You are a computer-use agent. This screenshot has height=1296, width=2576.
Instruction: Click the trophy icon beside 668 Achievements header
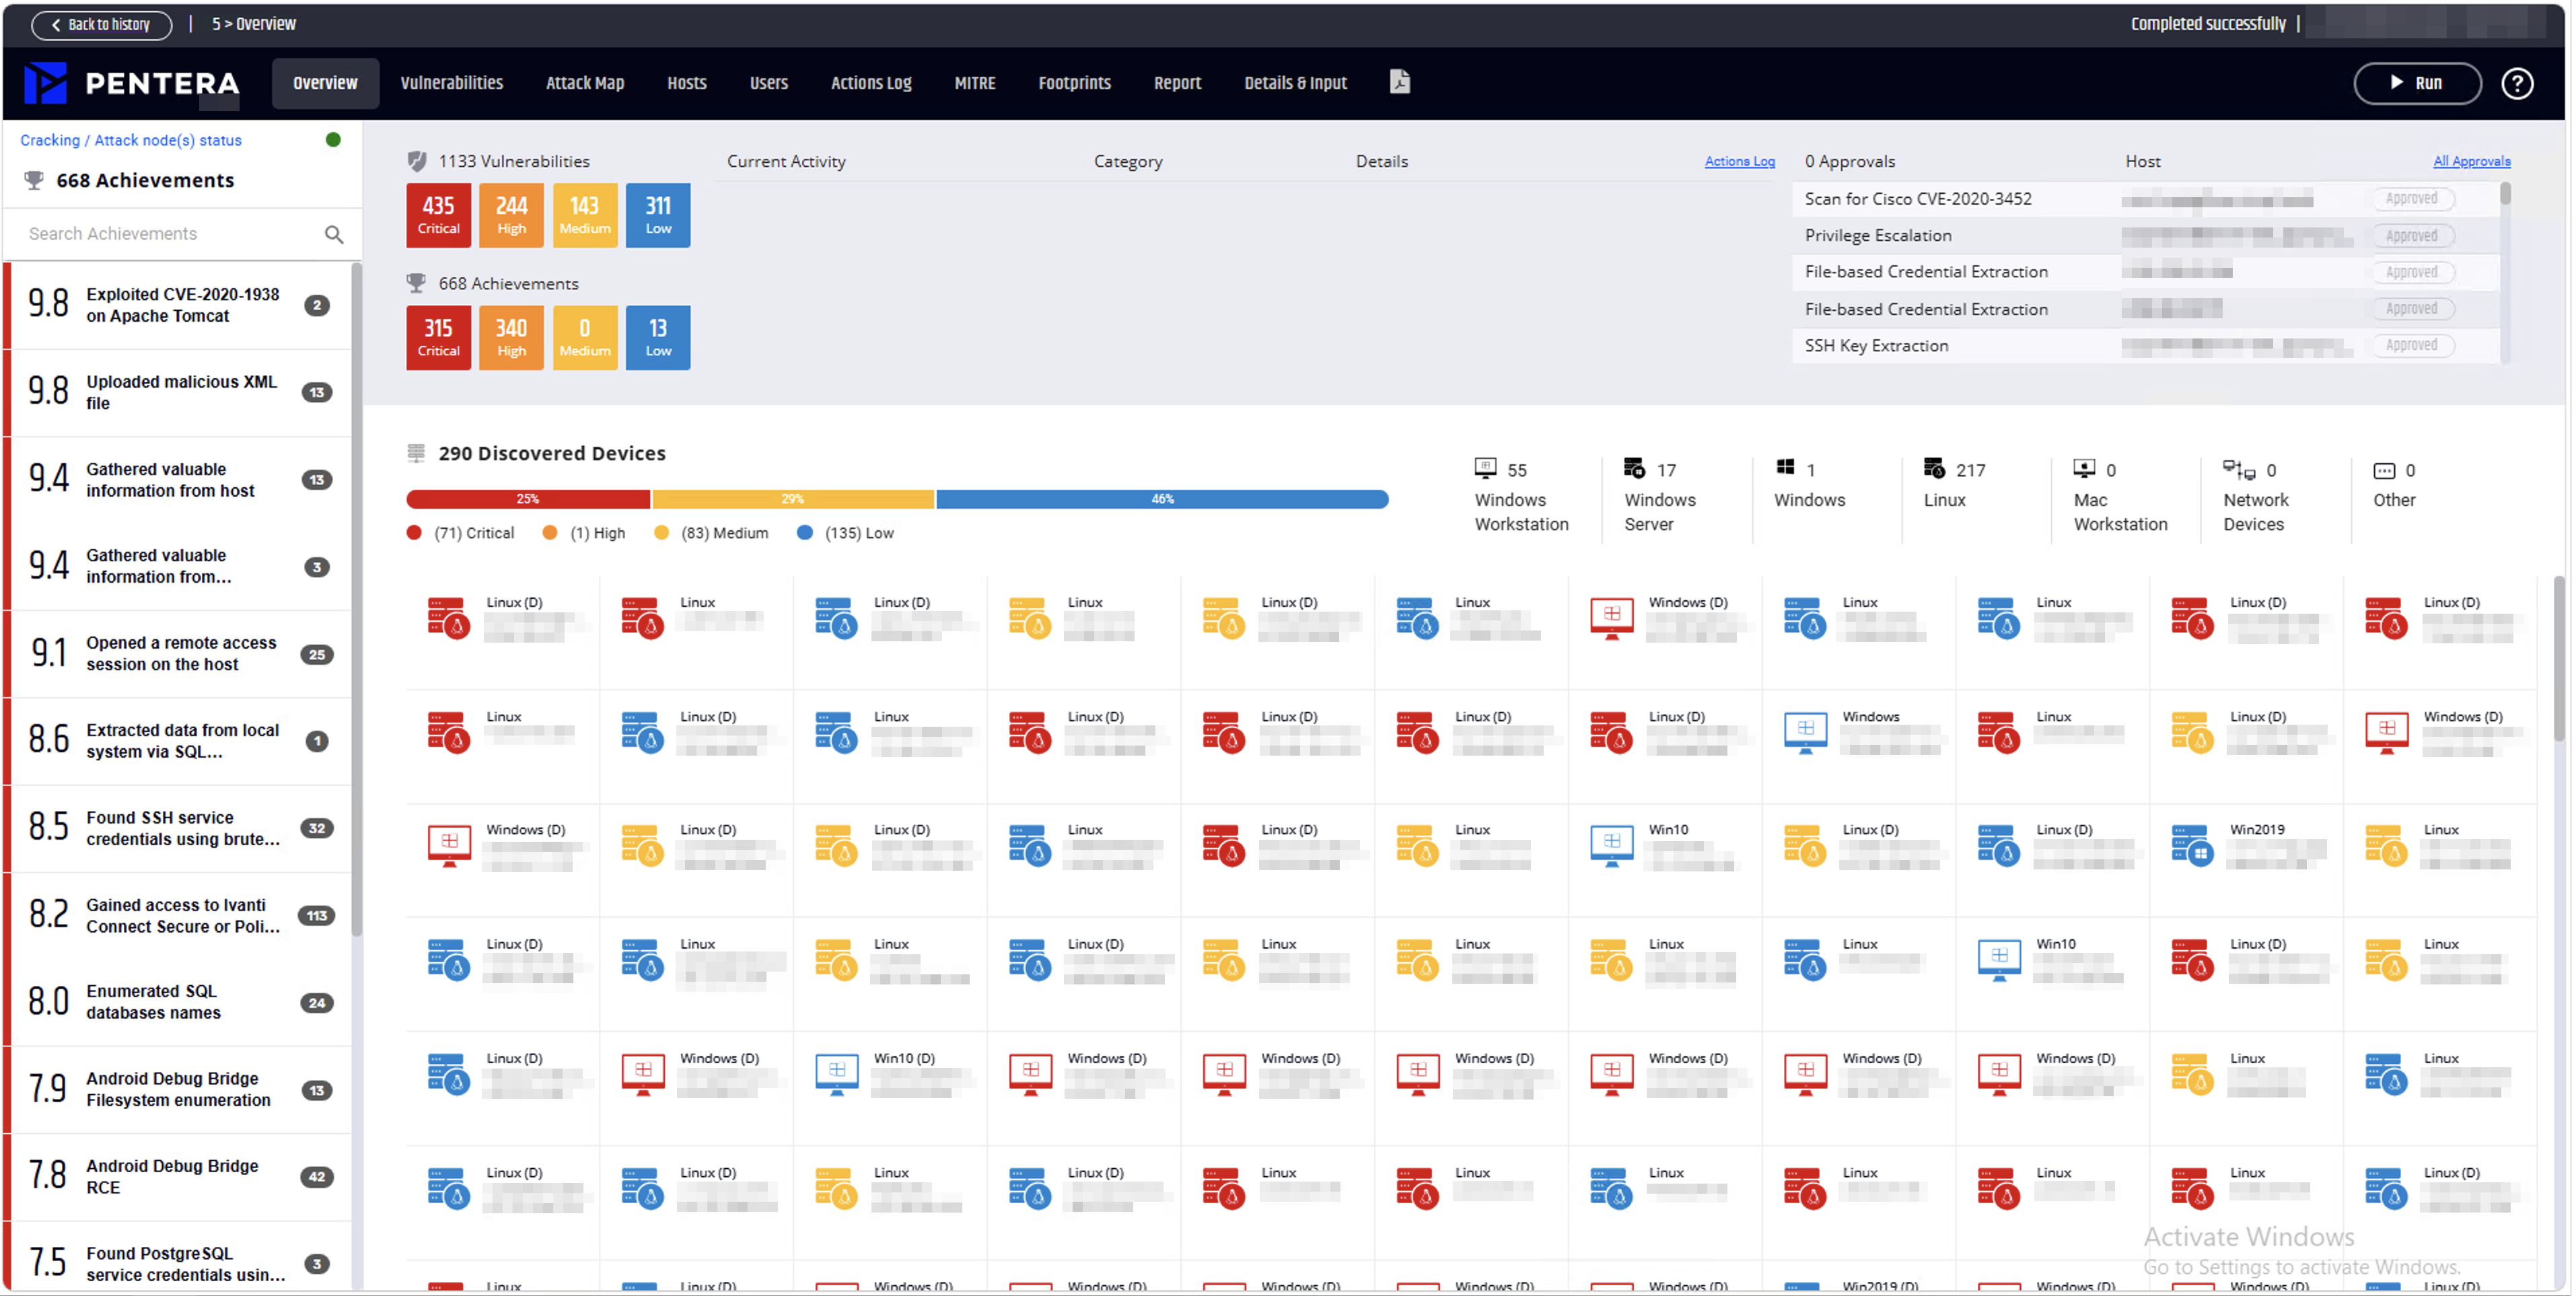coord(34,180)
